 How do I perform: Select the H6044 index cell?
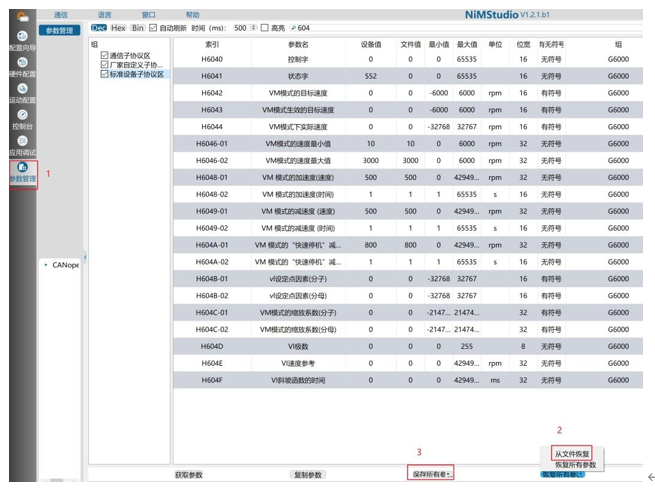[212, 127]
